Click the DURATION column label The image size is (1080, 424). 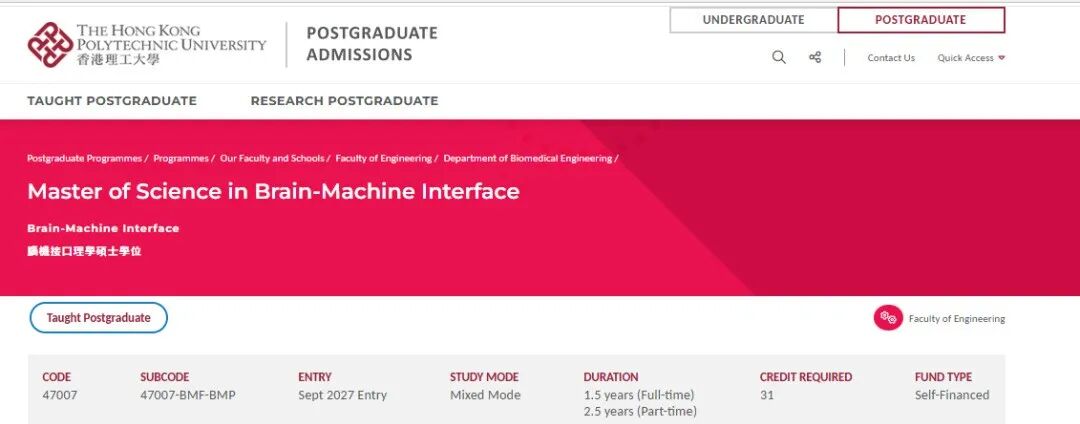click(x=611, y=377)
